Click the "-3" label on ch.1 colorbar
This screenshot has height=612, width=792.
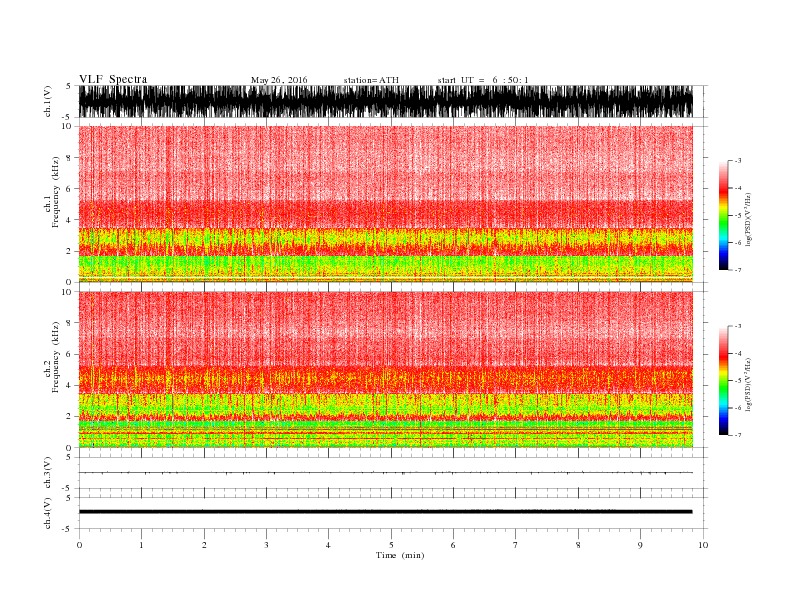coord(738,161)
